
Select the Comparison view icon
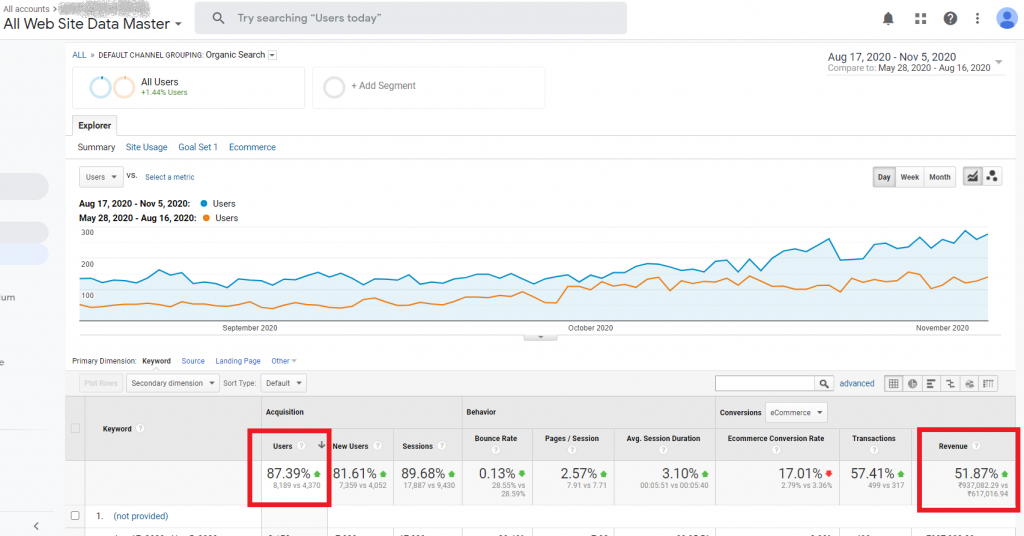pos(950,383)
